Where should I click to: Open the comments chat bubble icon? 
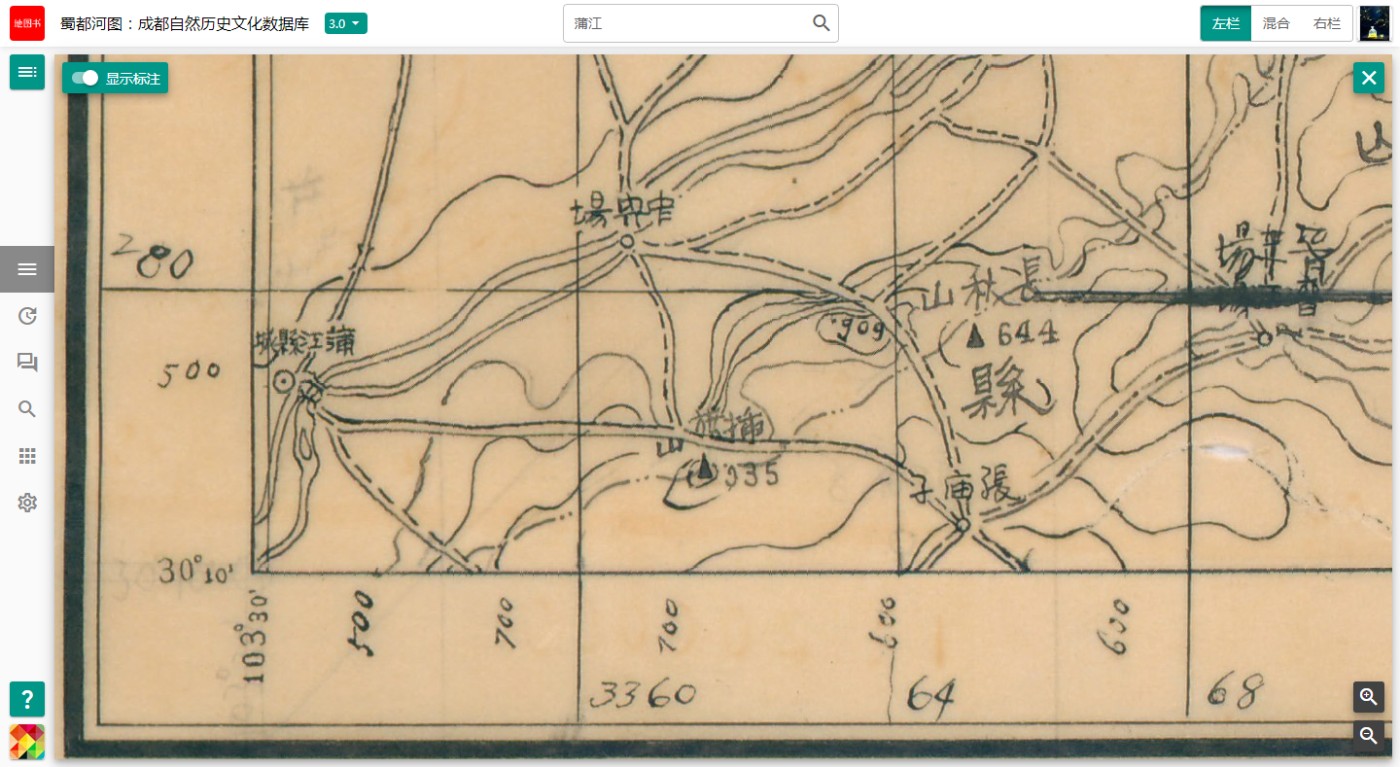27,362
